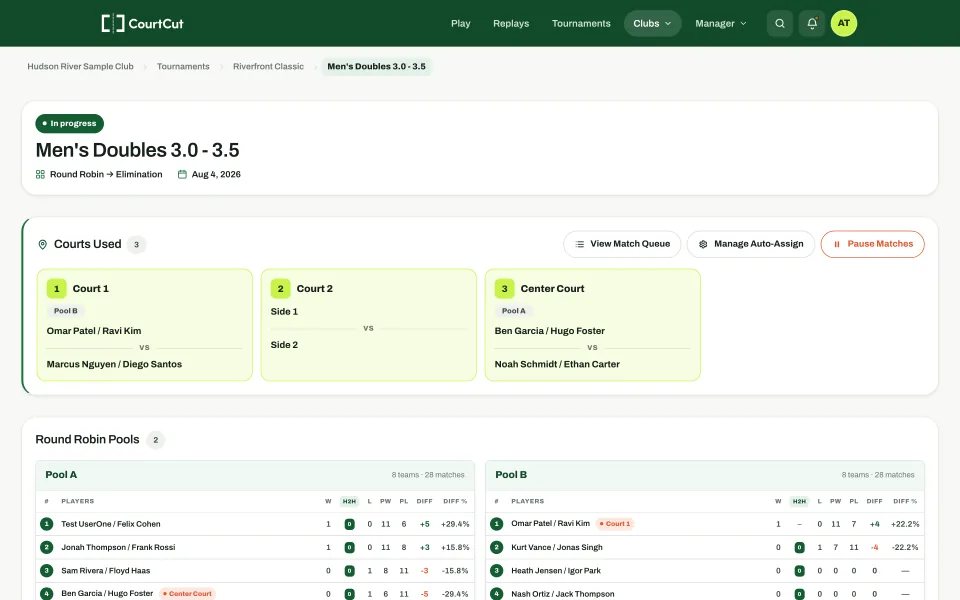The image size is (960, 600).
Task: Open the search icon in header
Action: (779, 23)
